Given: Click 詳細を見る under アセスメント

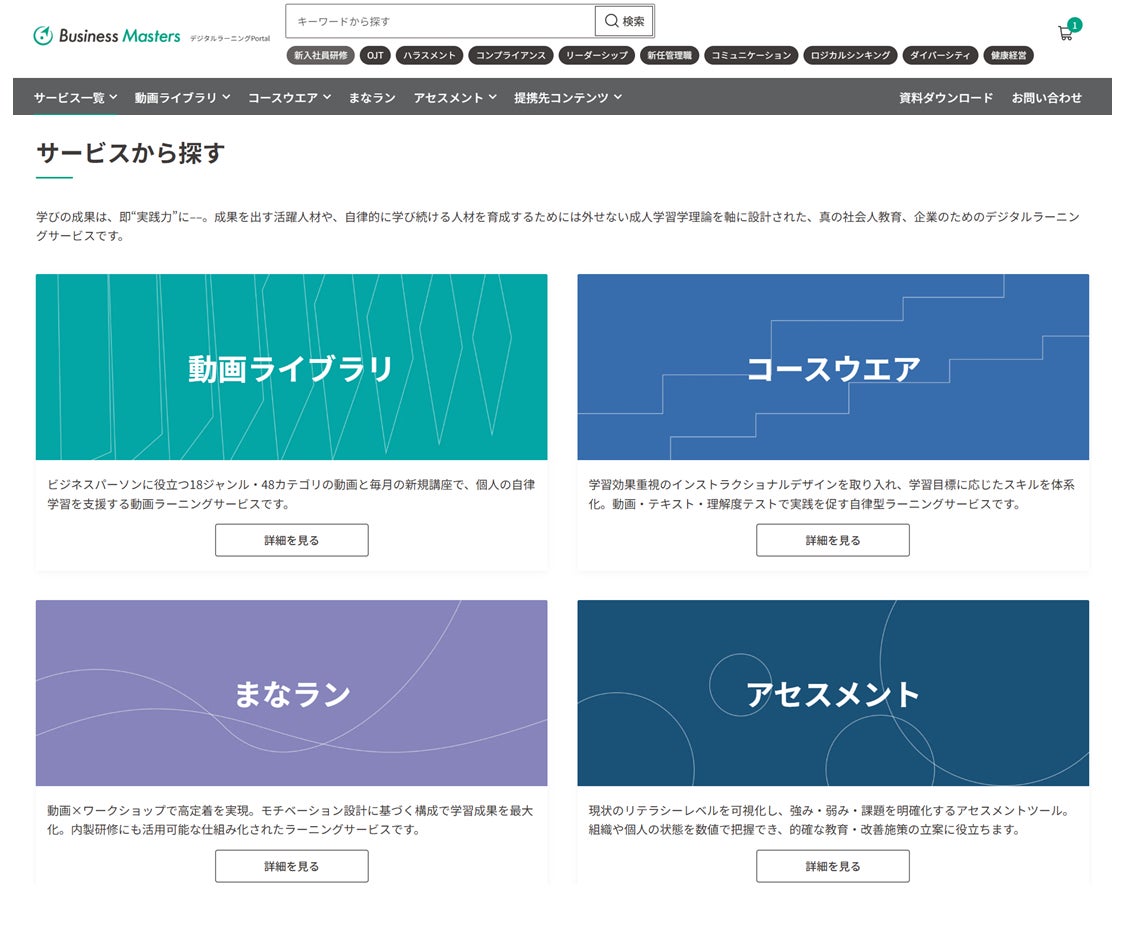Looking at the screenshot, I should [x=833, y=866].
